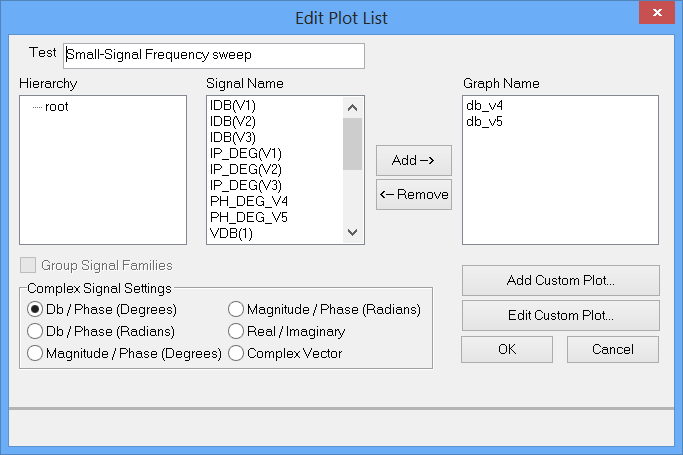683x455 pixels.
Task: Choose Magnitude / Phase (Degrees) setting
Action: [x=35, y=353]
